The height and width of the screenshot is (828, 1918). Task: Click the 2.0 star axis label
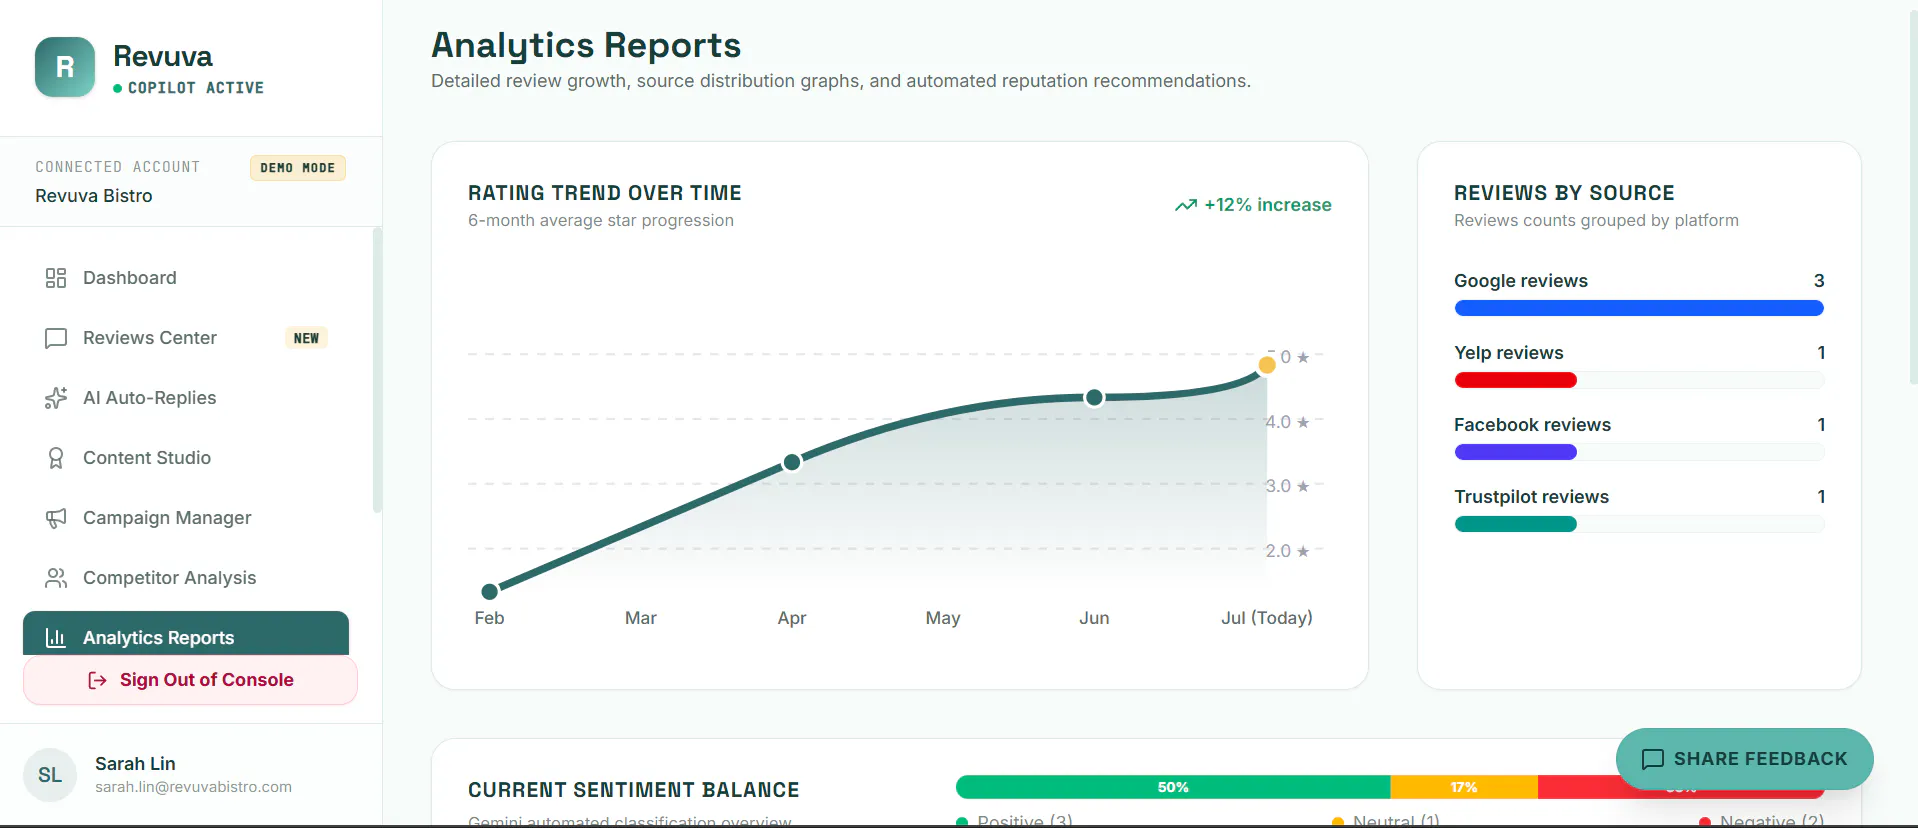1287,551
